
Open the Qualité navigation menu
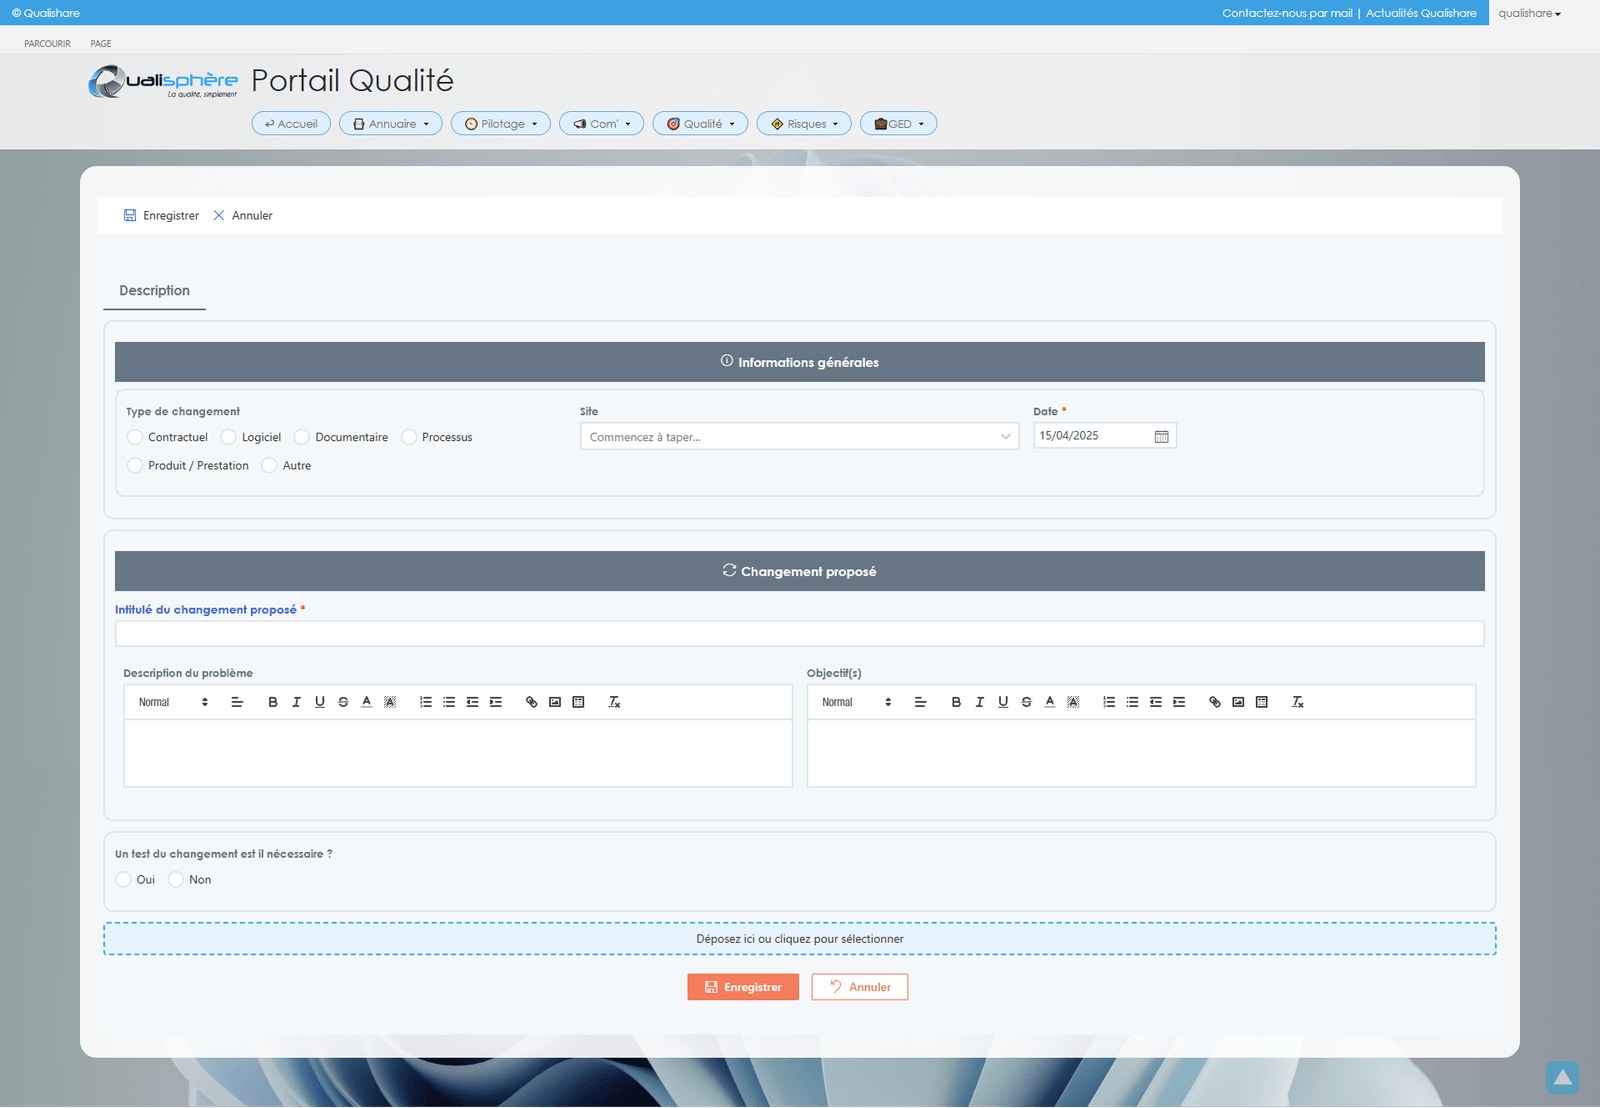click(x=700, y=124)
